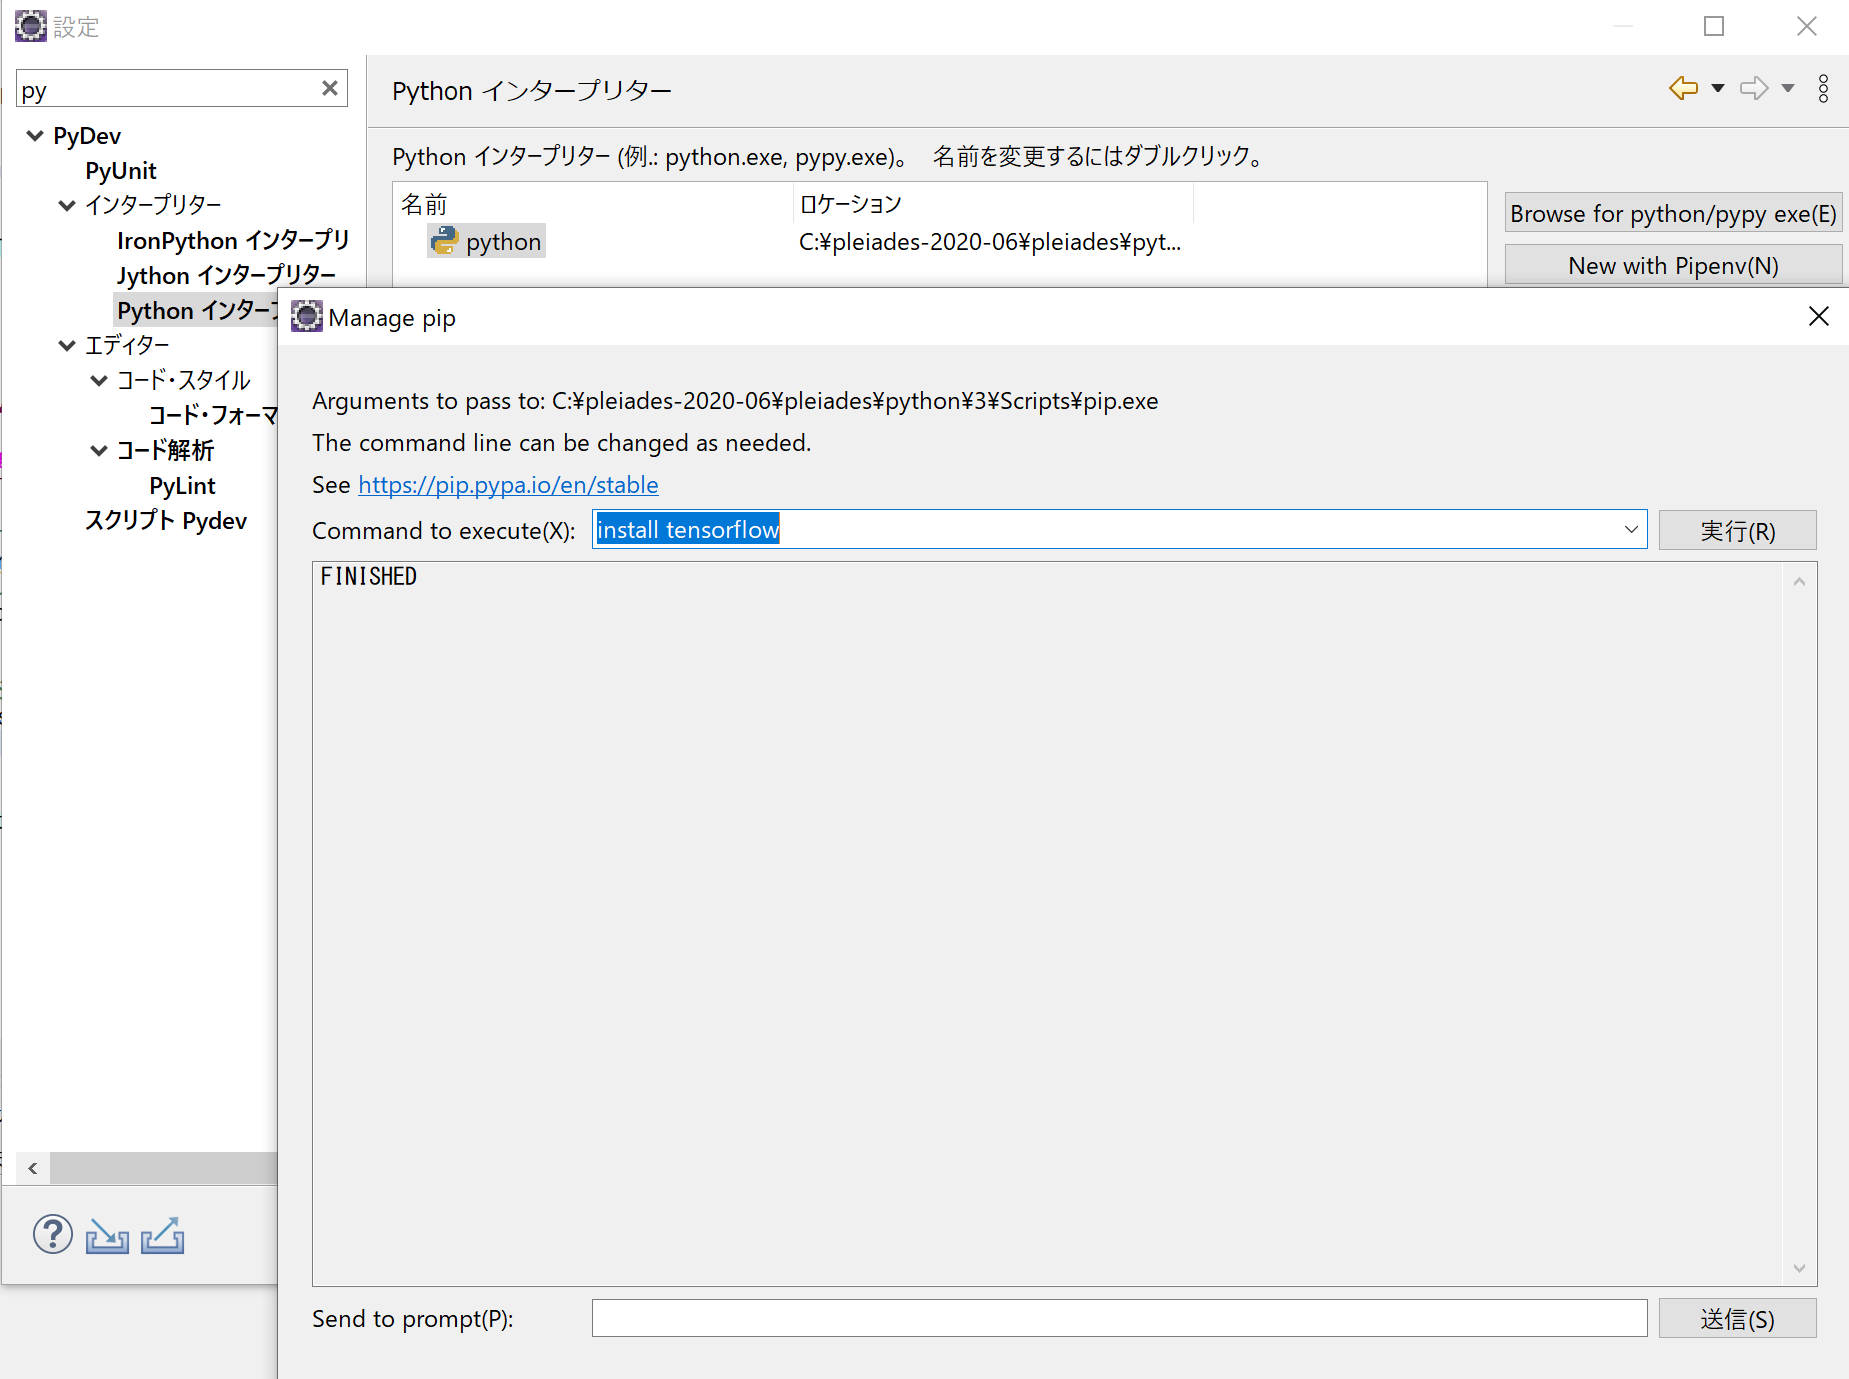Click the tree horizontal scrollbar track
This screenshot has height=1379, width=1849.
(x=164, y=1168)
